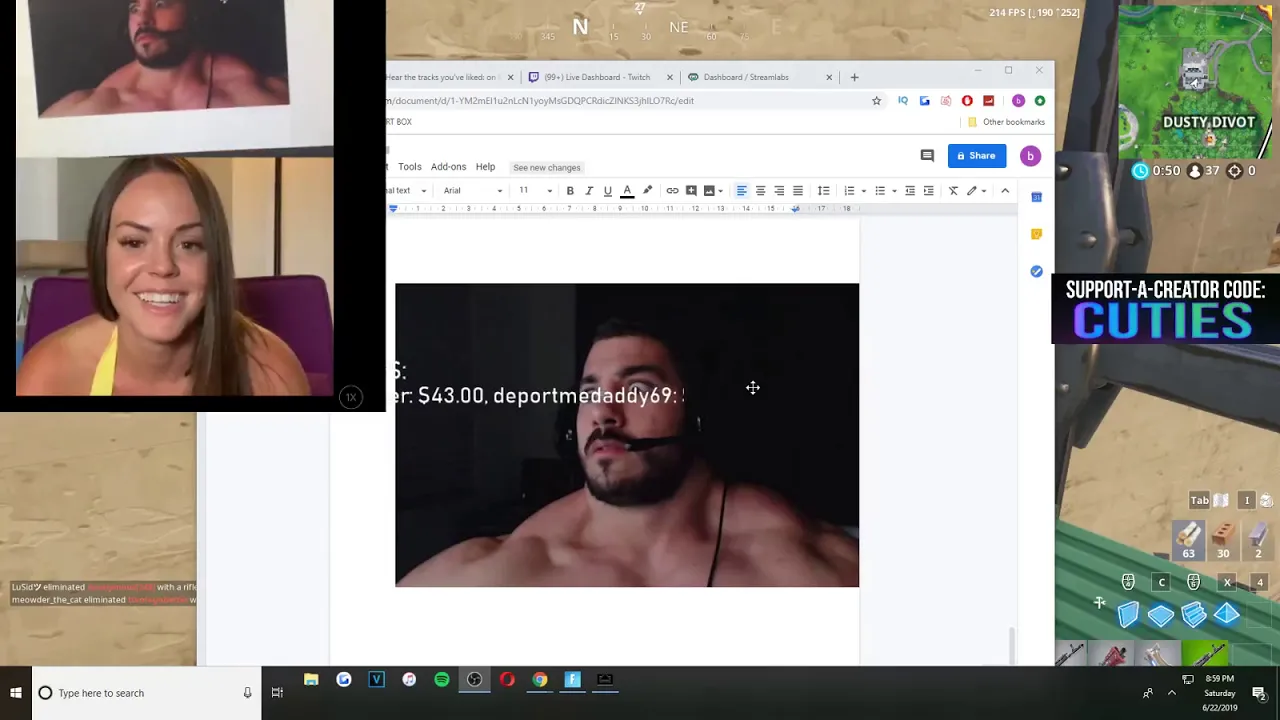The height and width of the screenshot is (720, 1280).
Task: Click the add comment toolbar icon
Action: (x=691, y=191)
